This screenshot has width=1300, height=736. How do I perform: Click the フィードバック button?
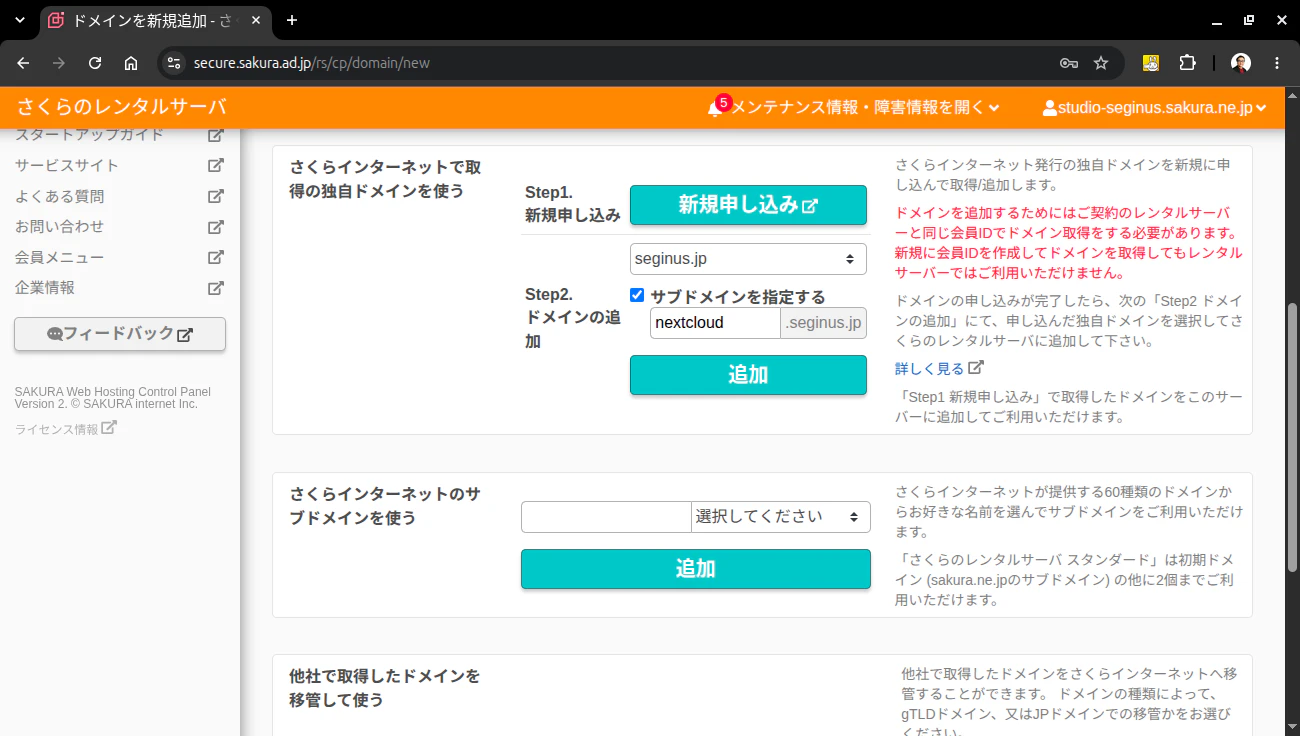(120, 334)
